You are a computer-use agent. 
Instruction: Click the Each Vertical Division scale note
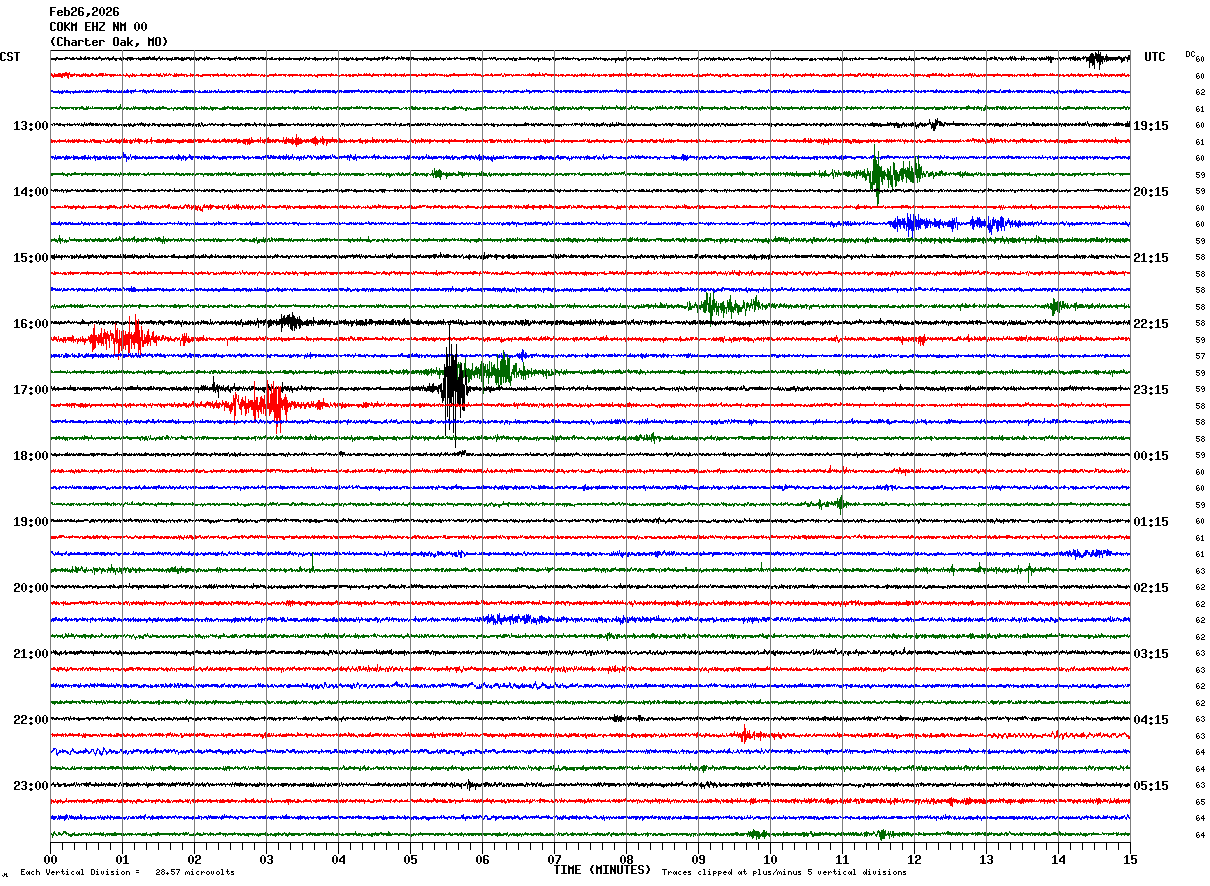127,873
